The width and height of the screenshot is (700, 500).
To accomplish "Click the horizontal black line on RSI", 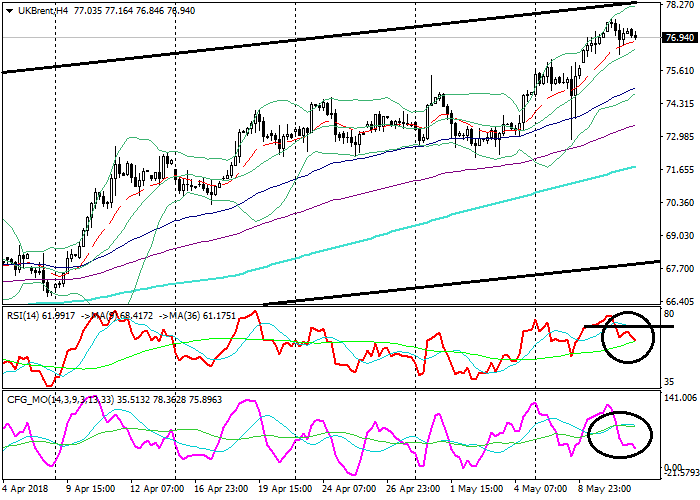I will (640, 326).
